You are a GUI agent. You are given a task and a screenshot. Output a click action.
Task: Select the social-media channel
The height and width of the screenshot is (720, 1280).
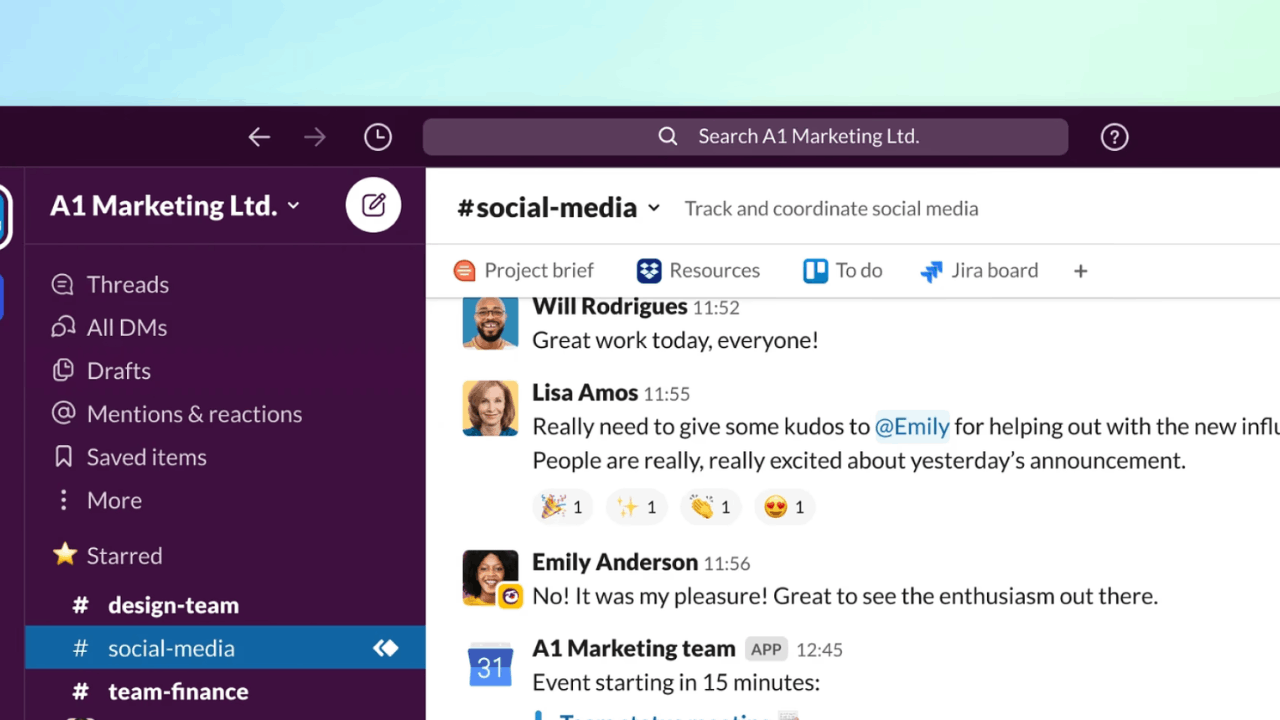pyautogui.click(x=225, y=648)
